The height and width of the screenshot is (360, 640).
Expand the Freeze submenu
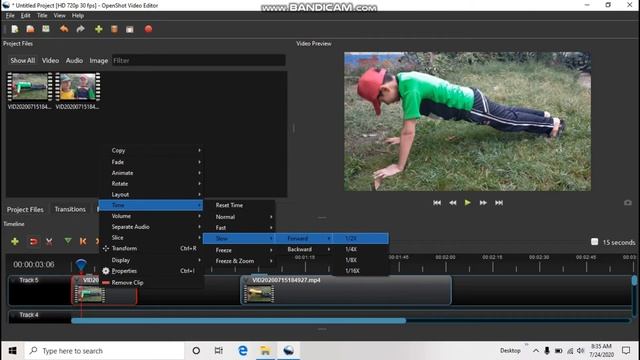tap(239, 250)
